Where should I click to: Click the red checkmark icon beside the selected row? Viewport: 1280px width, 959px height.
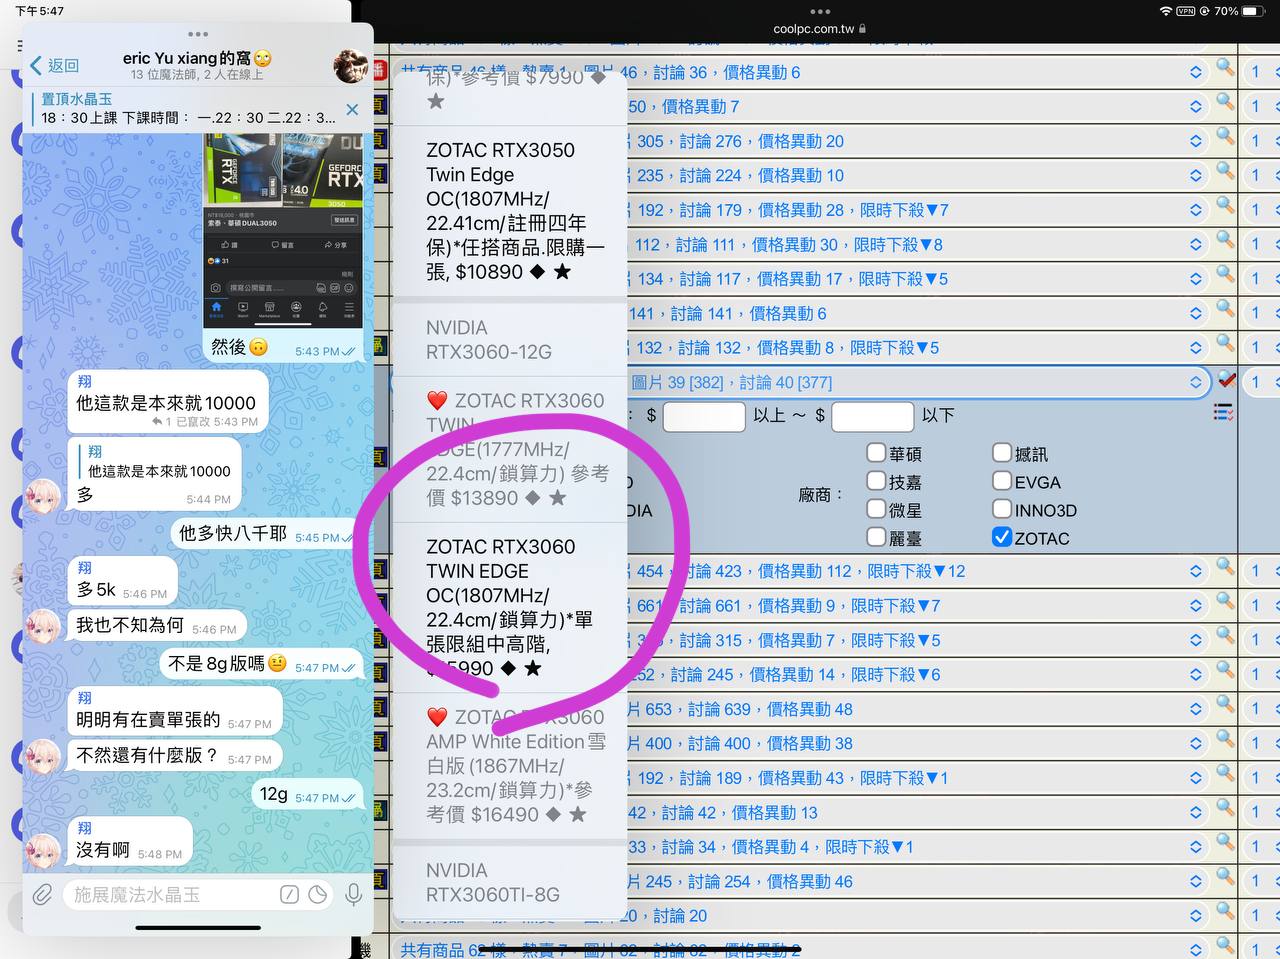1226,379
